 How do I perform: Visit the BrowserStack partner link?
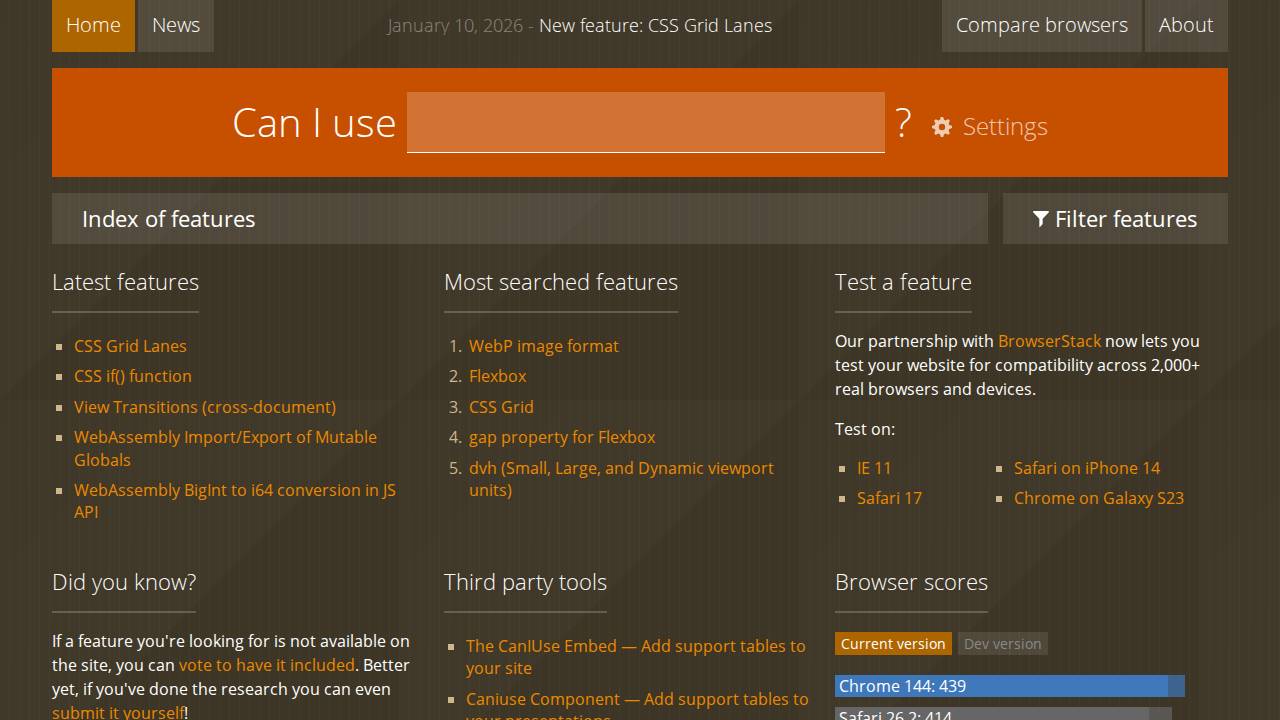coord(1049,341)
